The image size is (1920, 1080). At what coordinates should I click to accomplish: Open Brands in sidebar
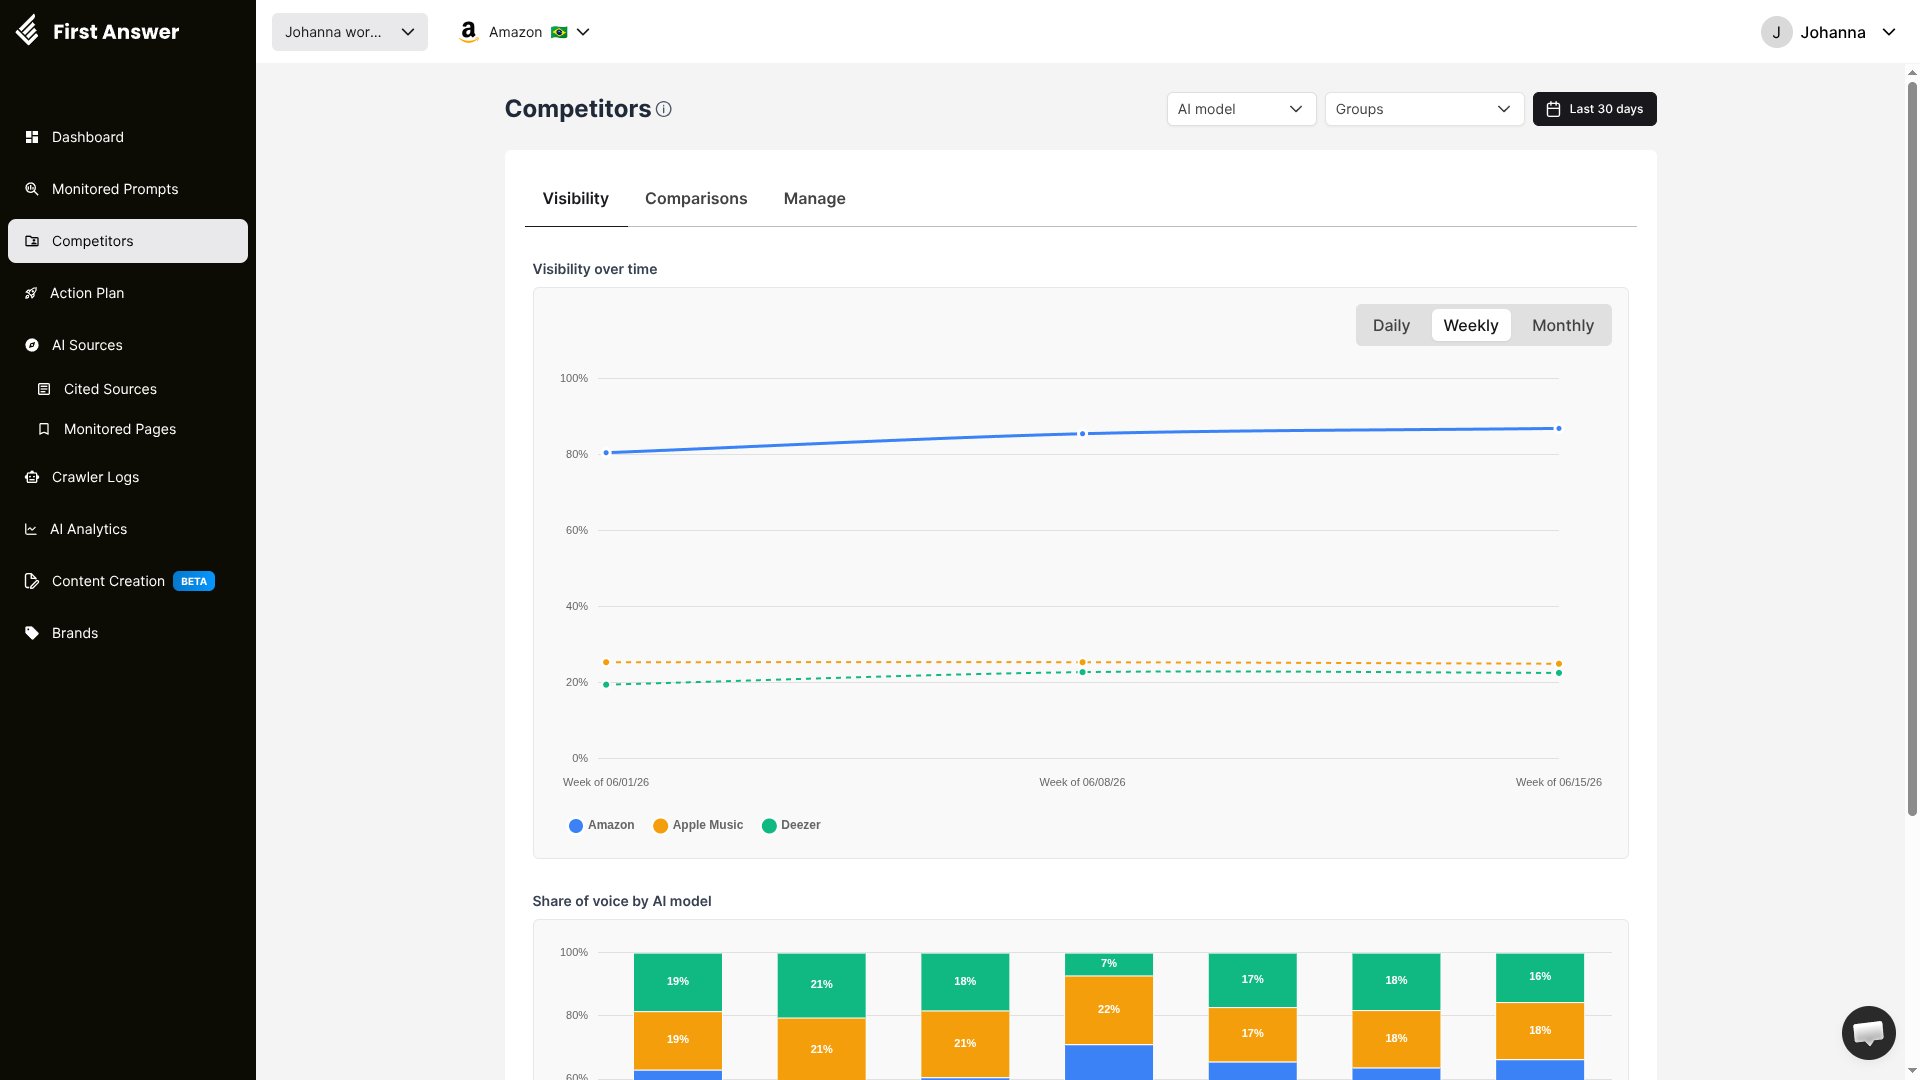(x=128, y=633)
